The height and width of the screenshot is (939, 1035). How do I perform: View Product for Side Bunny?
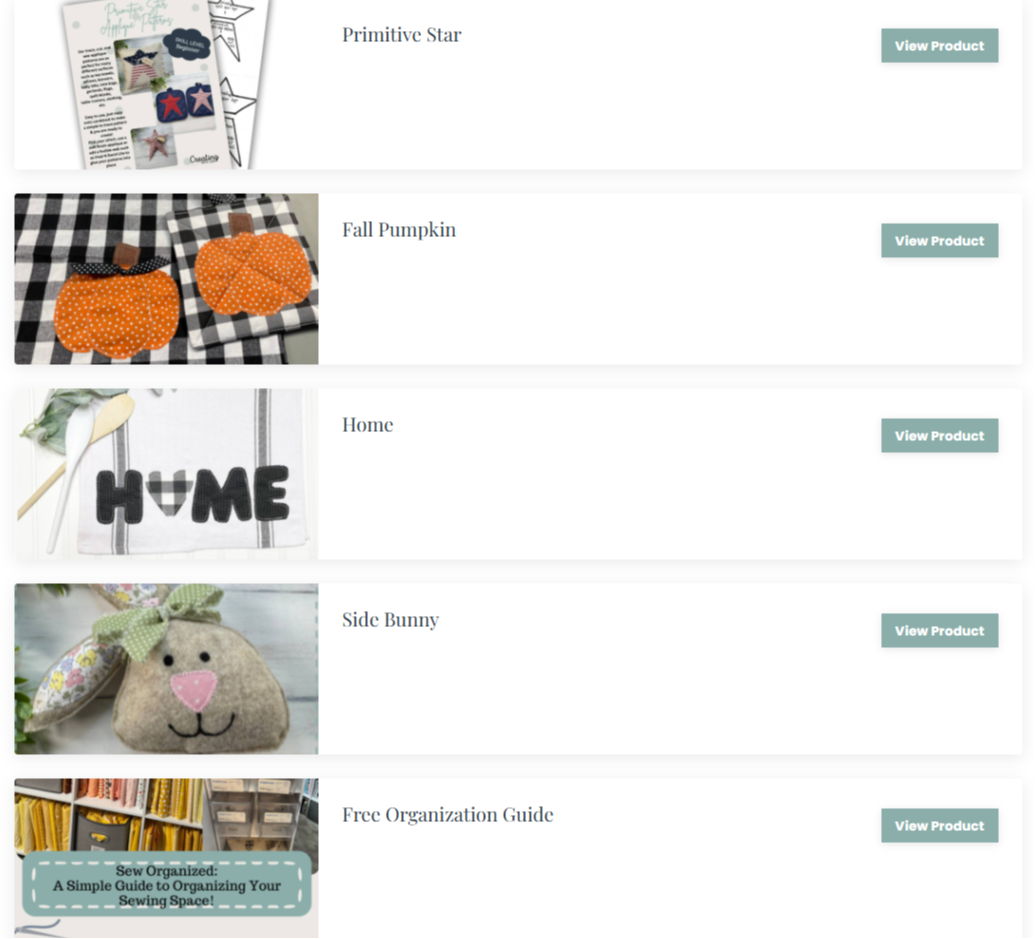click(939, 631)
